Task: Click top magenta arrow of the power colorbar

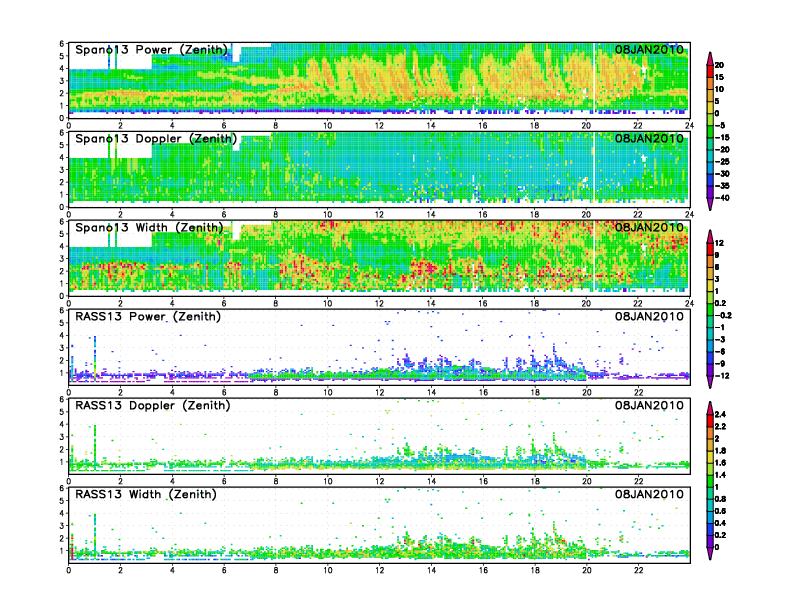Action: (x=710, y=58)
